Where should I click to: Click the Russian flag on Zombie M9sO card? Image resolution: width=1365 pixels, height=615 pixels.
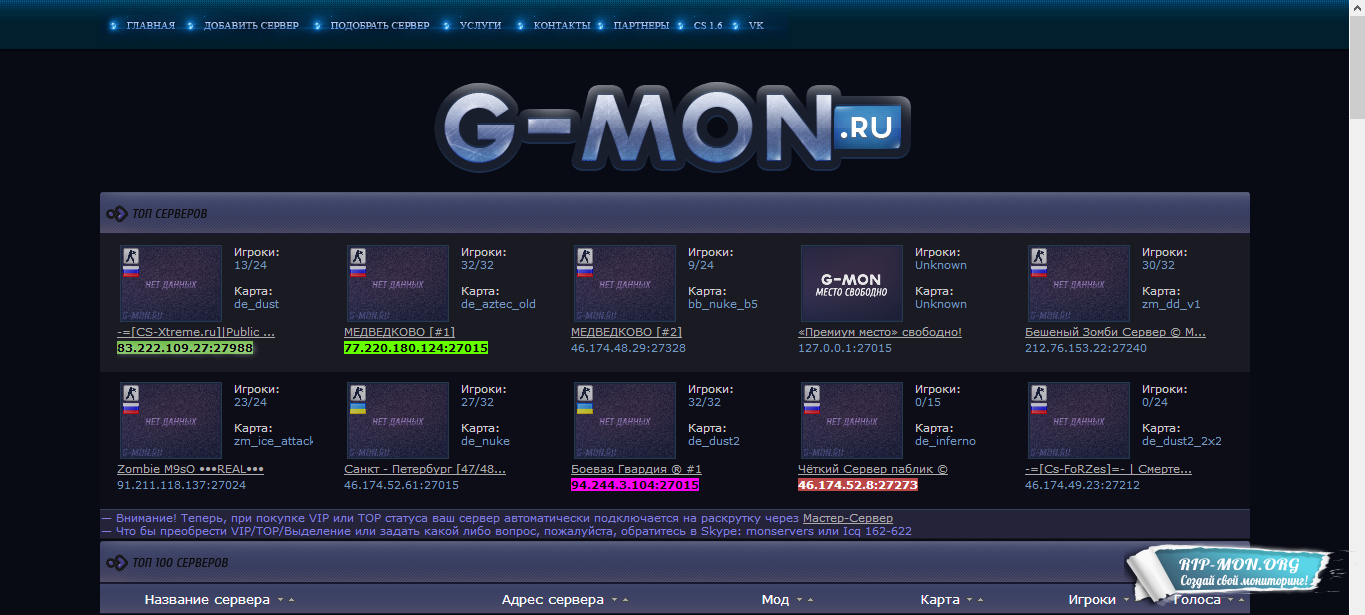pyautogui.click(x=131, y=408)
